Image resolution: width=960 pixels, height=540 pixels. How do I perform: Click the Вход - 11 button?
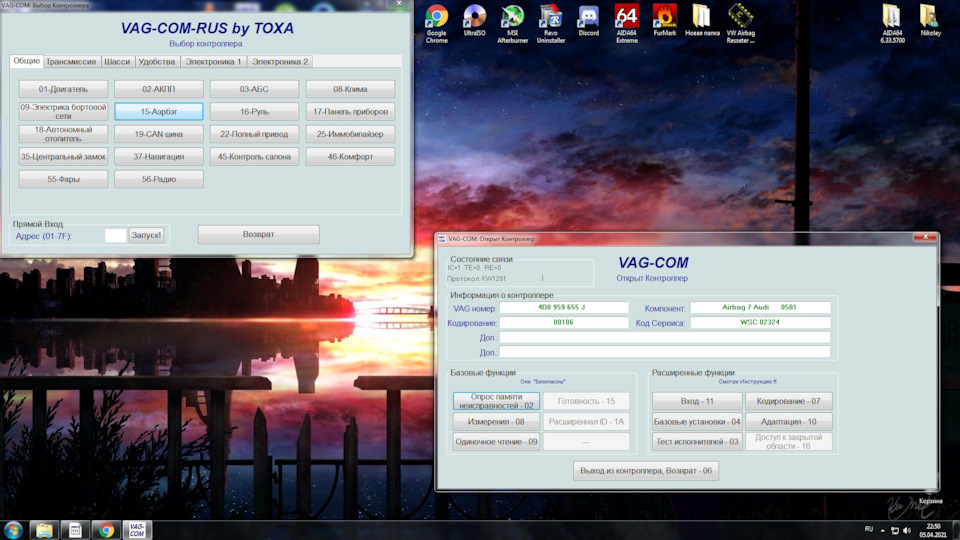click(697, 401)
